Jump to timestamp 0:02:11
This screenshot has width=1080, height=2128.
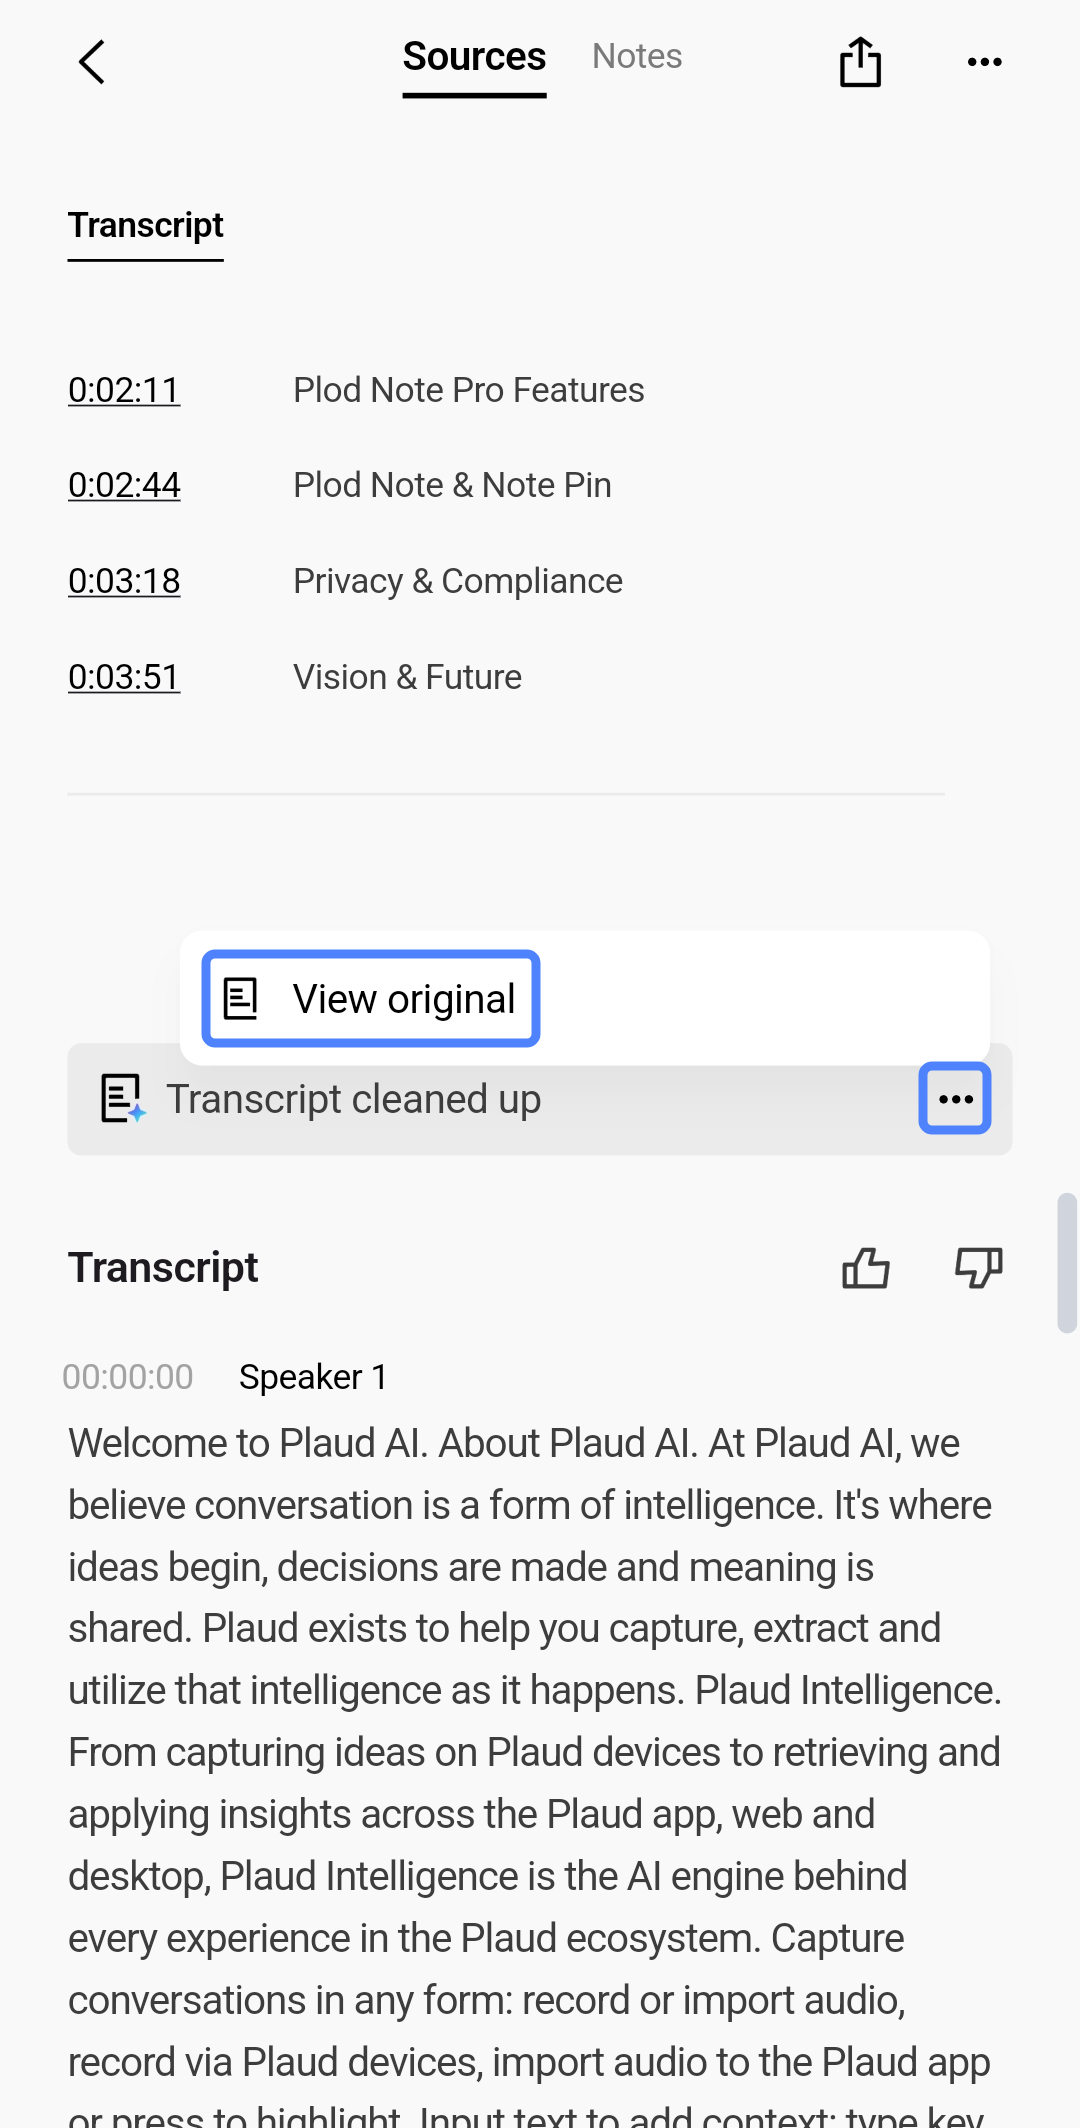coord(124,390)
